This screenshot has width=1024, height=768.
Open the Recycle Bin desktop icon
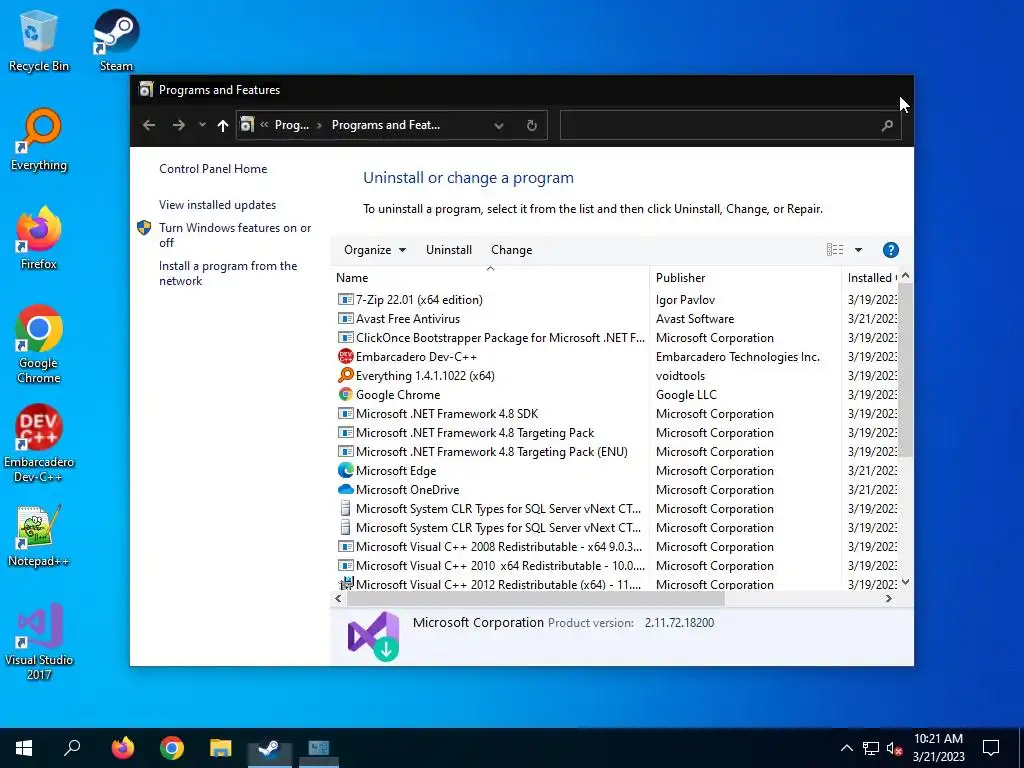click(x=38, y=40)
